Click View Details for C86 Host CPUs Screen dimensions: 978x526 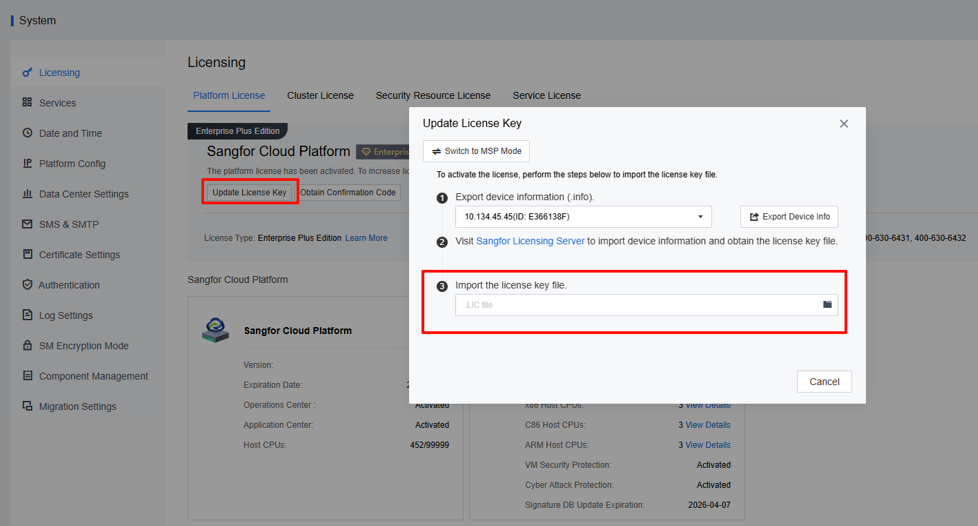(708, 425)
